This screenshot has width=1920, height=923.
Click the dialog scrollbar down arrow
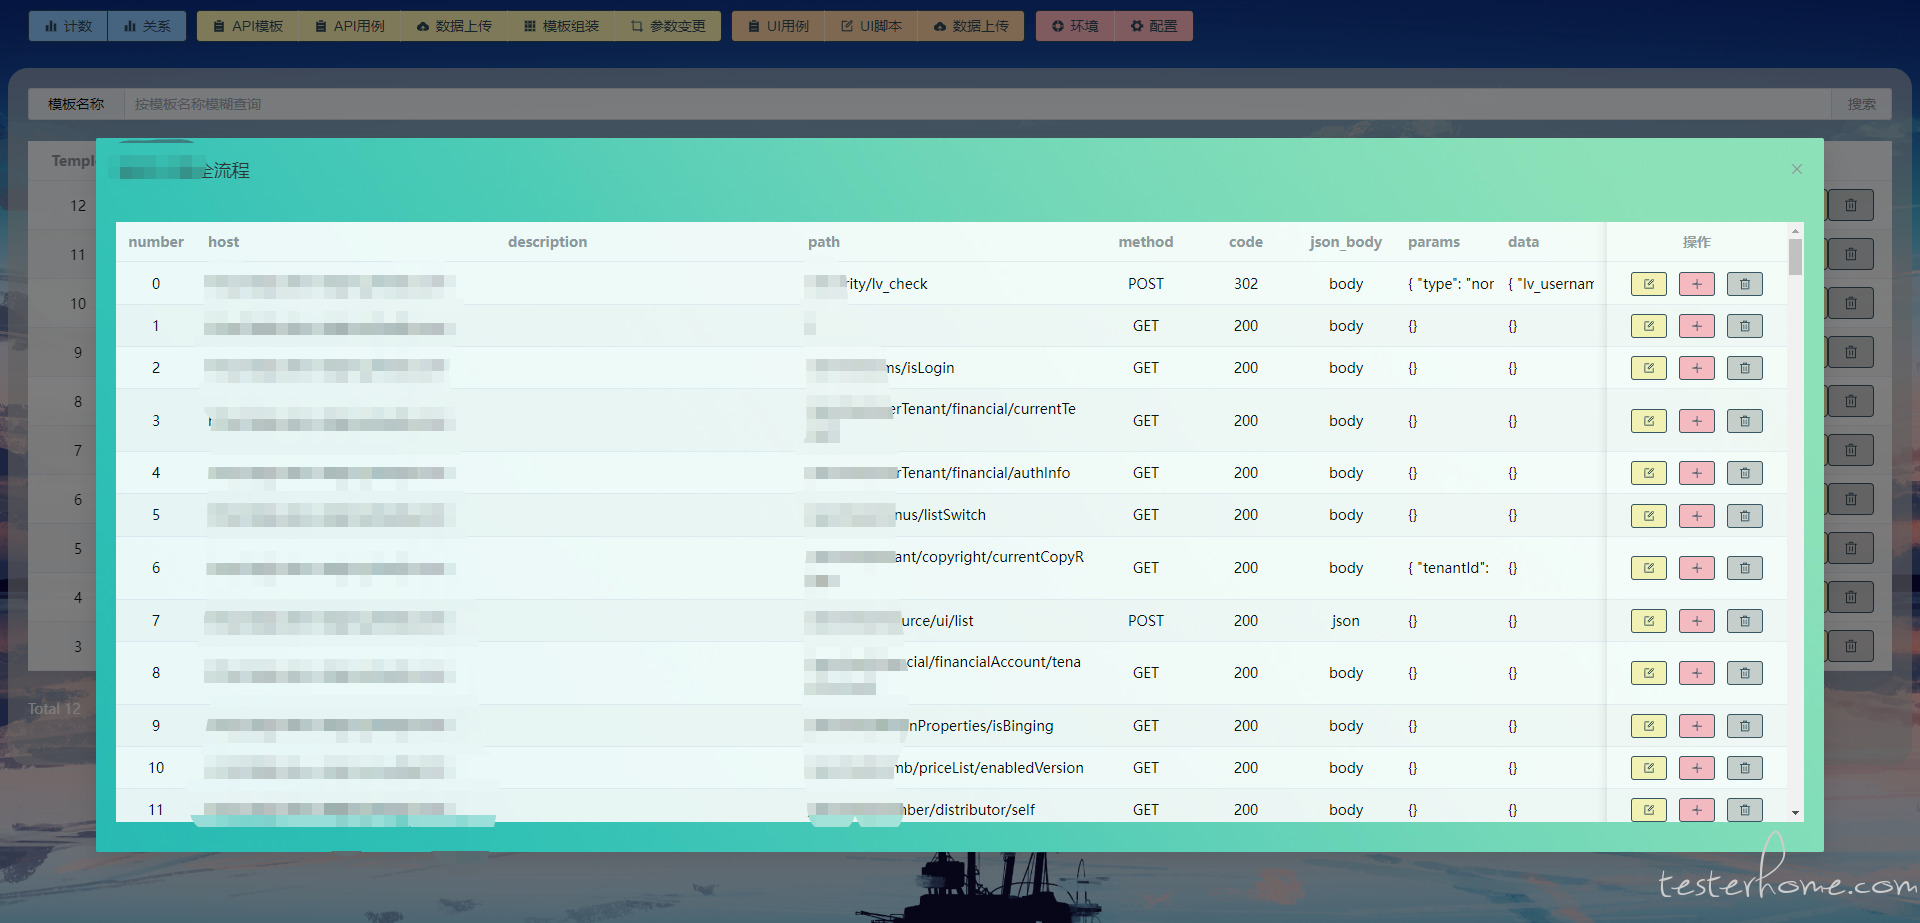tap(1796, 813)
